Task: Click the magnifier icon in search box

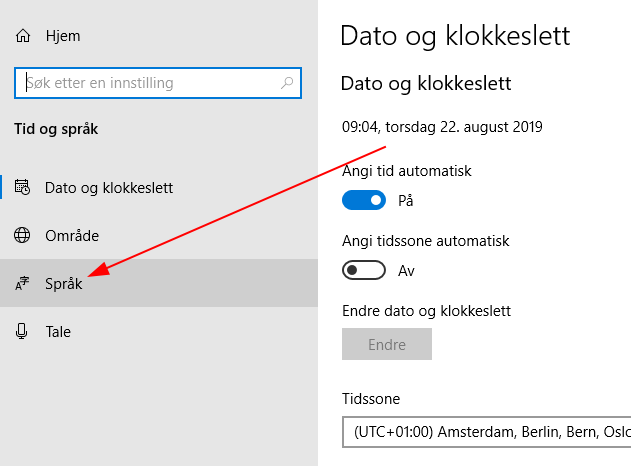Action: 287,83
